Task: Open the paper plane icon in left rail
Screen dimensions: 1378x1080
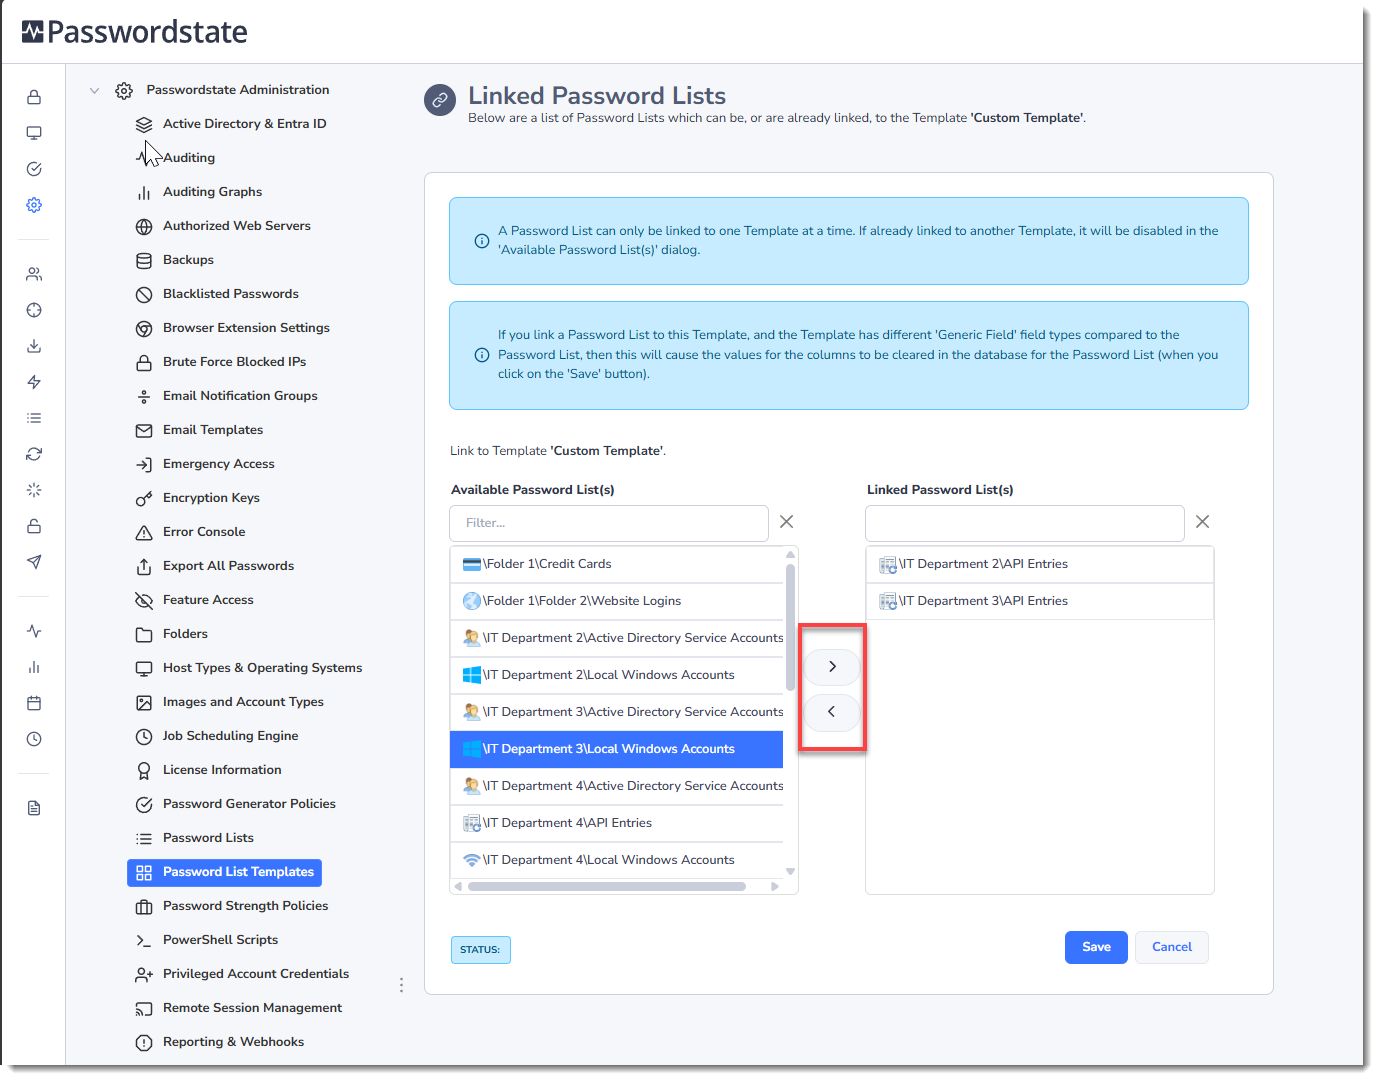Action: pos(34,562)
